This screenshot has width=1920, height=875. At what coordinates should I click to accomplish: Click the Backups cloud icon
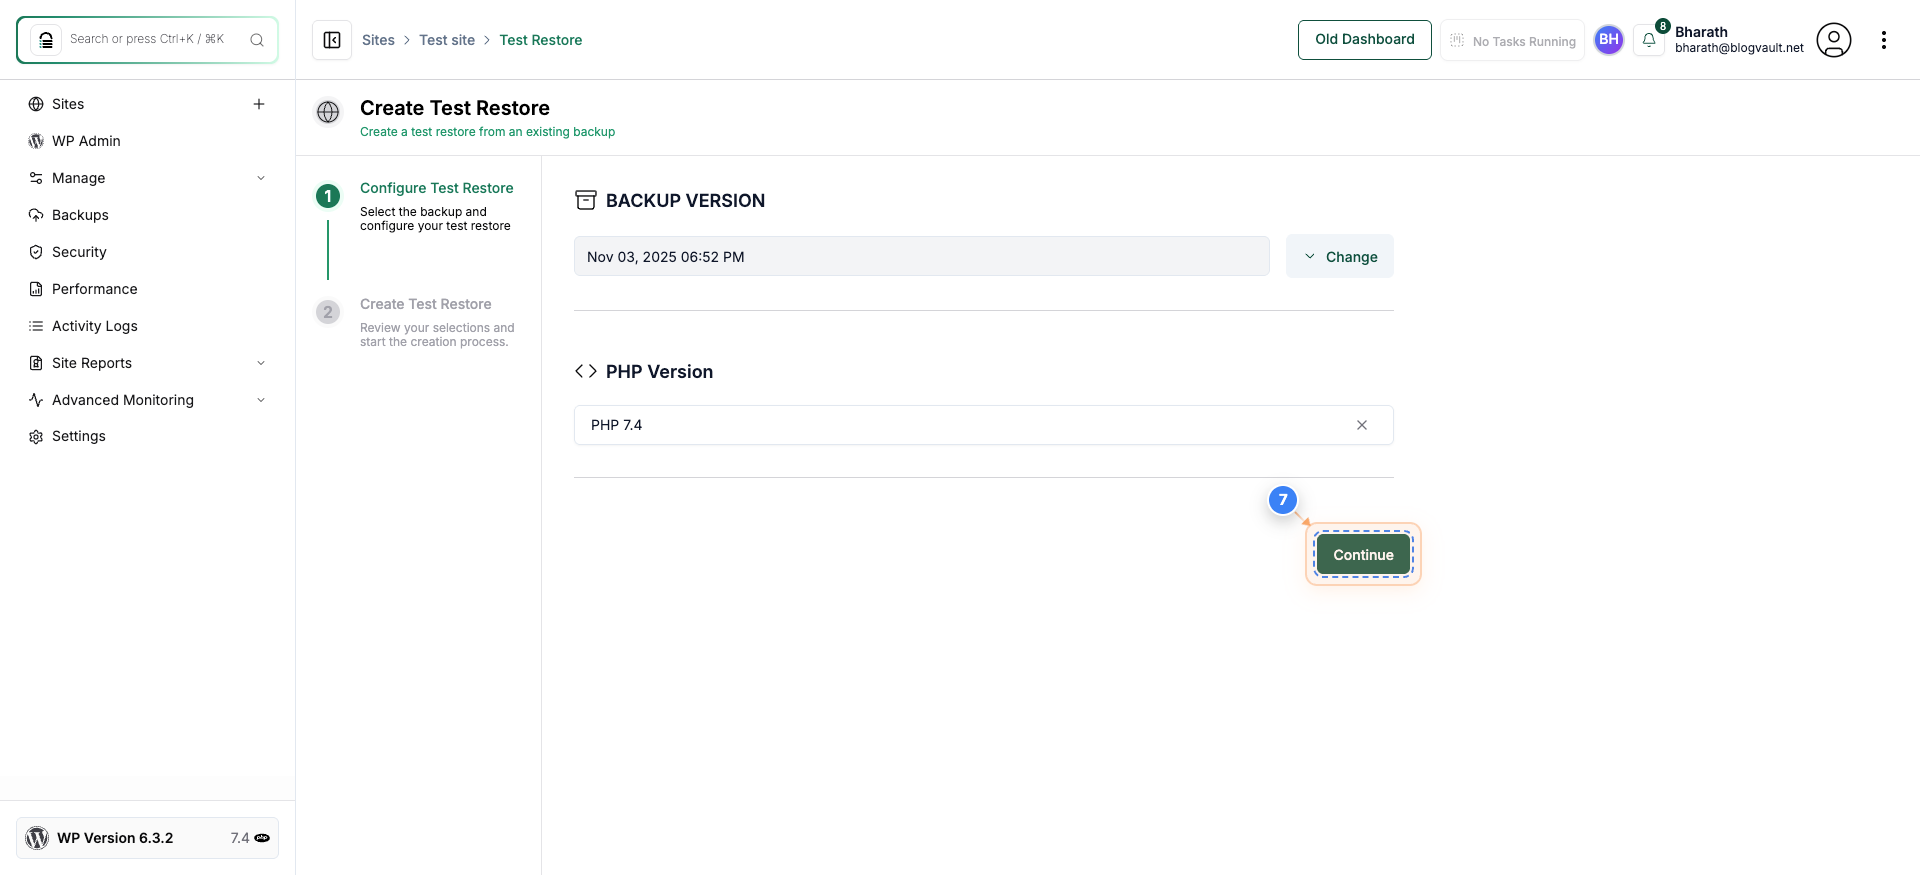pyautogui.click(x=36, y=215)
